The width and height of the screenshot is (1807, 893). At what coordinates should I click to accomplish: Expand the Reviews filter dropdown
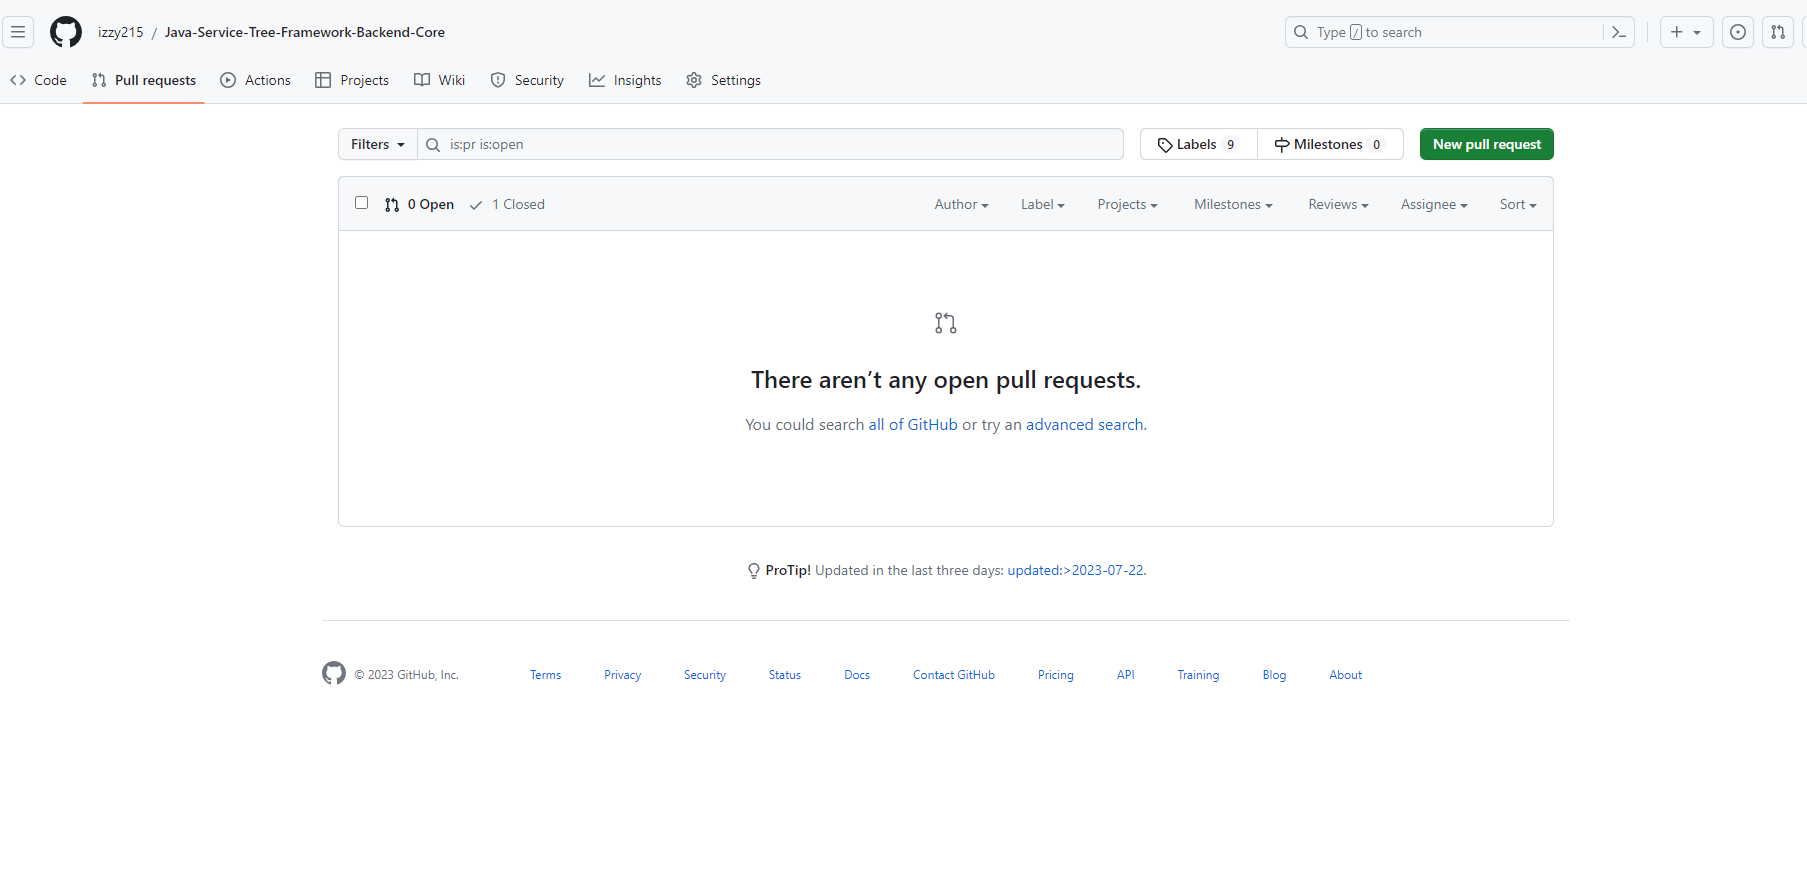point(1338,204)
